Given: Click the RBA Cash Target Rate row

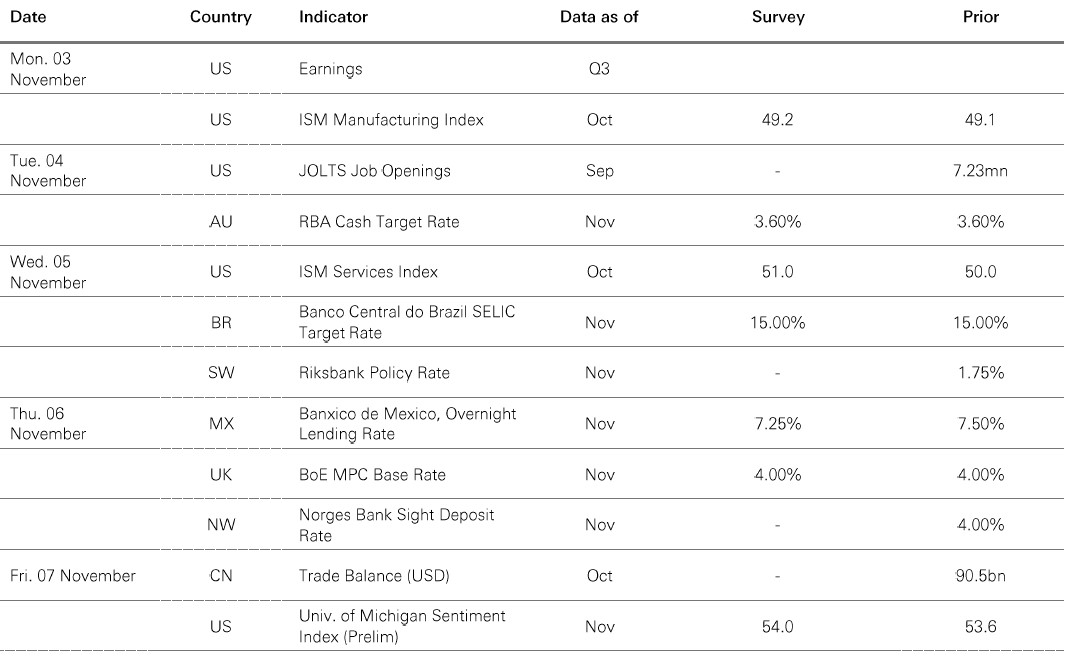Looking at the screenshot, I should tap(379, 222).
